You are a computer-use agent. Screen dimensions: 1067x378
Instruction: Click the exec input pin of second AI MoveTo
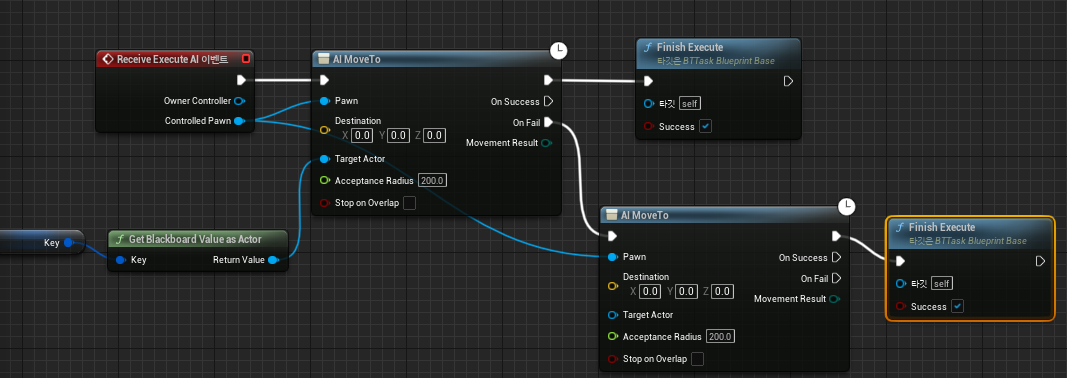[x=612, y=236]
